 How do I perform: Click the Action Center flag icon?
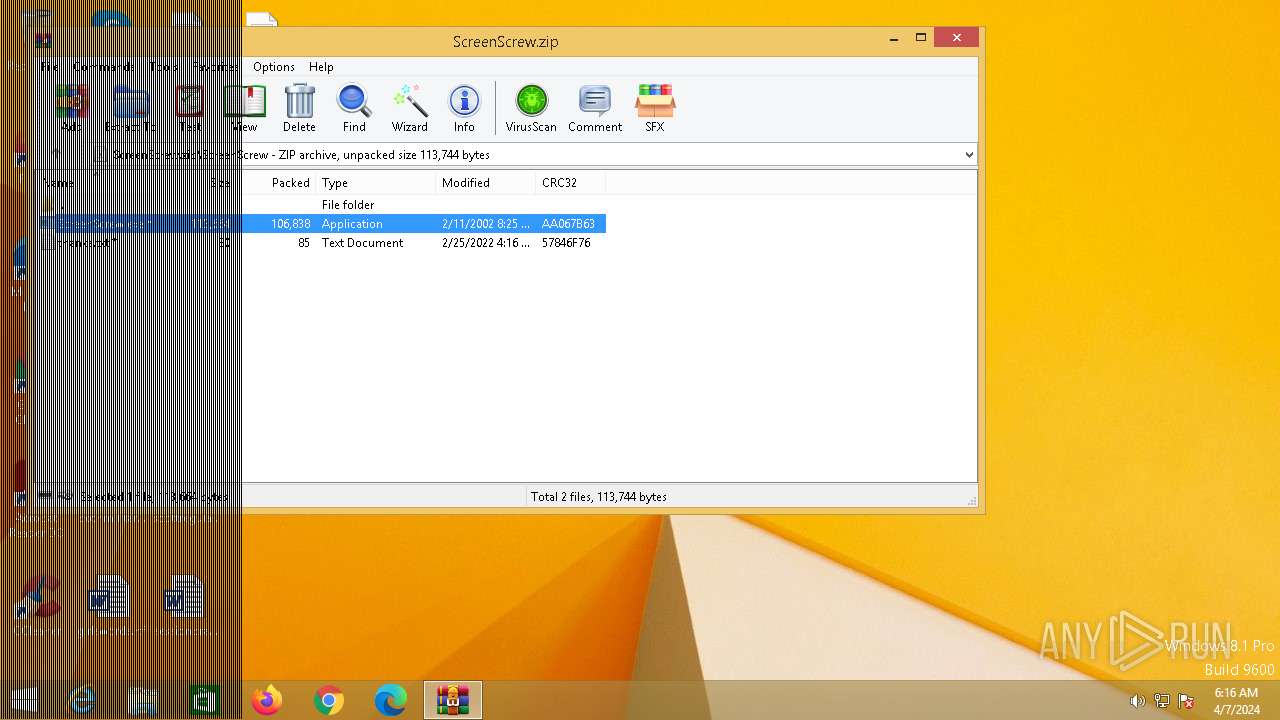[1186, 701]
